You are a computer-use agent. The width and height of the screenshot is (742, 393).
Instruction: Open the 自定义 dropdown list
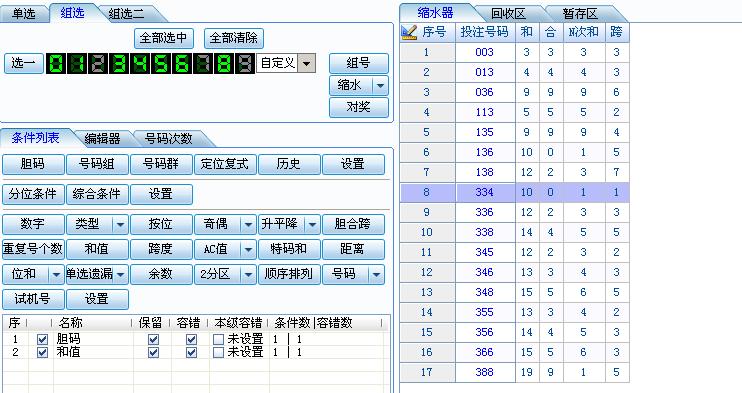coord(307,63)
